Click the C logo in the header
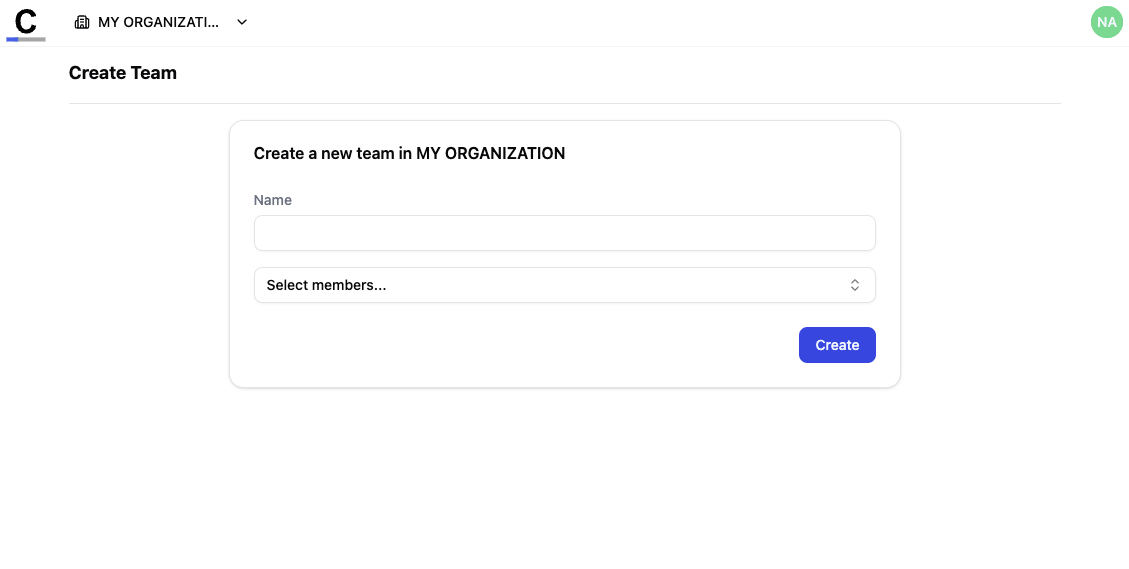 (x=26, y=20)
